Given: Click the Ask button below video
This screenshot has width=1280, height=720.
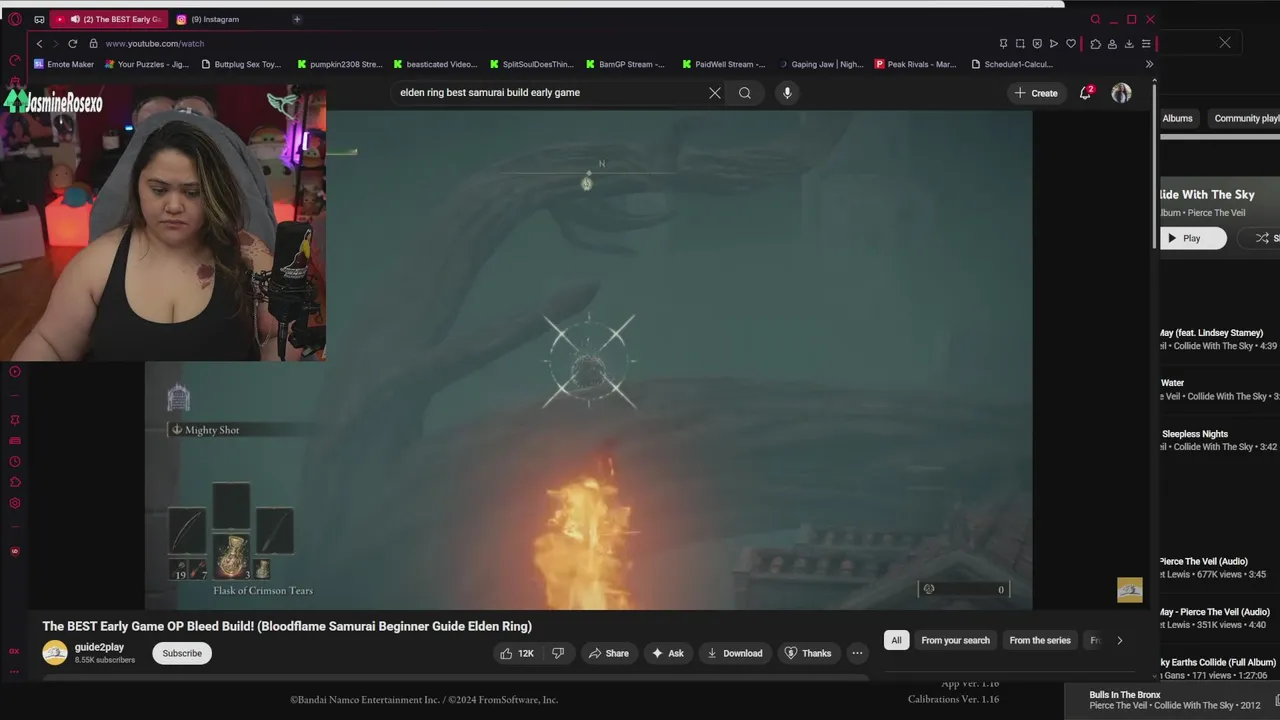Looking at the screenshot, I should tap(667, 653).
